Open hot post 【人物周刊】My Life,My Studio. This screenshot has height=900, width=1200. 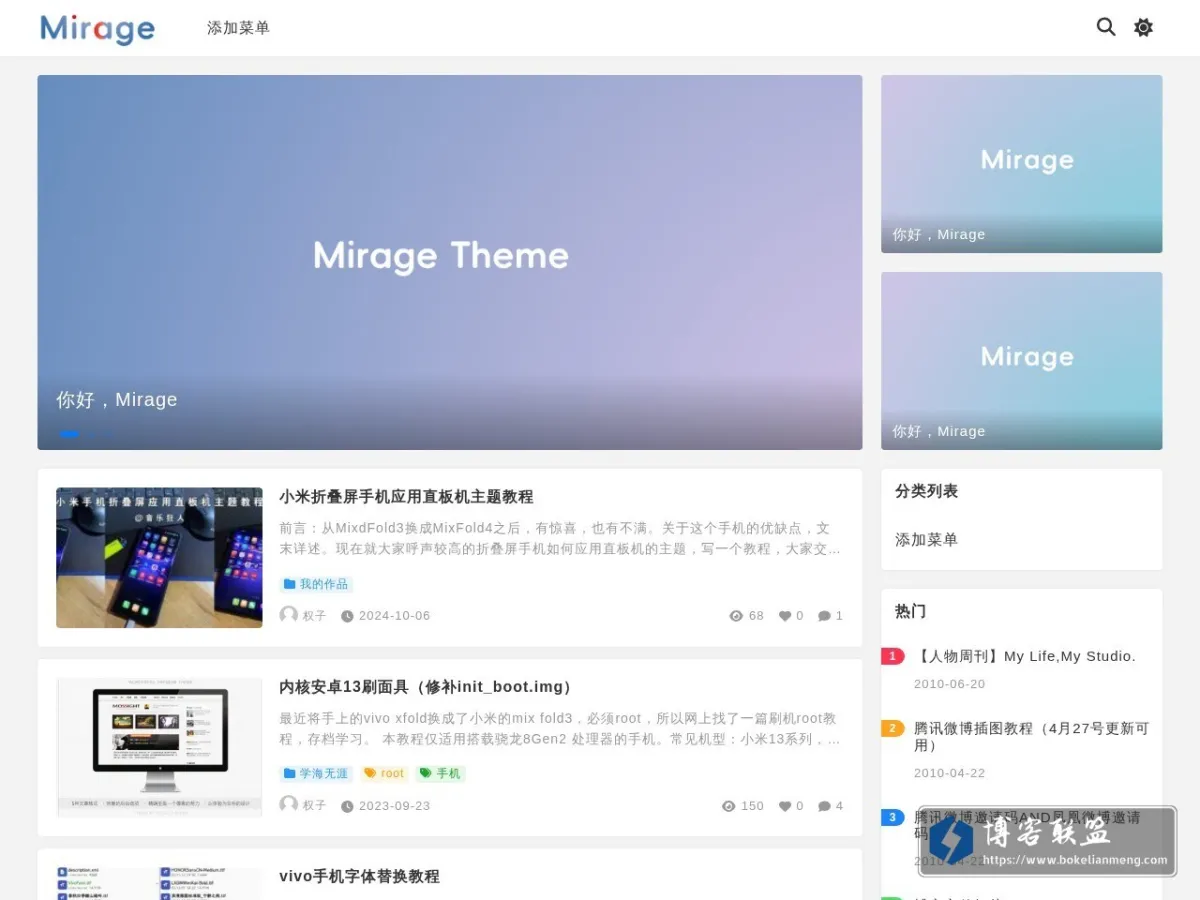click(x=1025, y=656)
